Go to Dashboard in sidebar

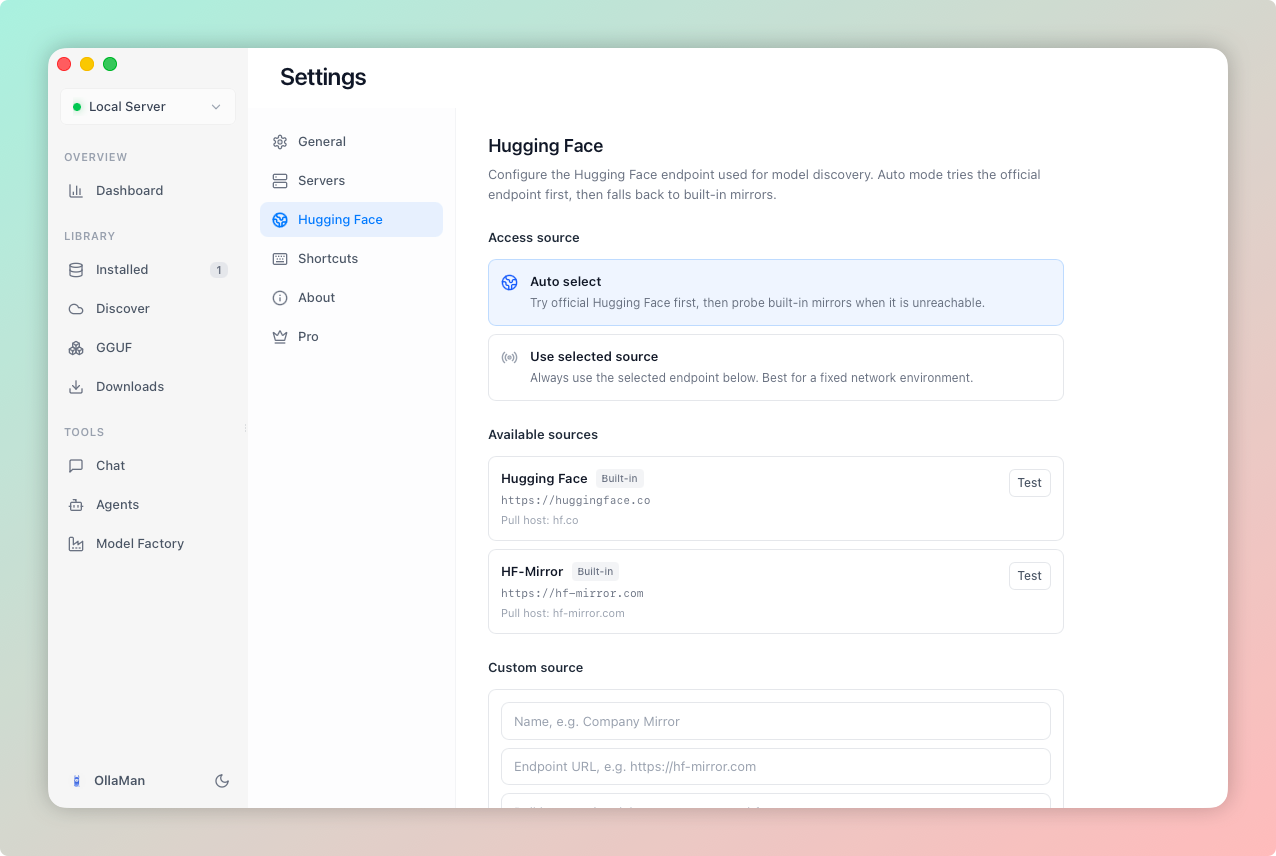[148, 191]
